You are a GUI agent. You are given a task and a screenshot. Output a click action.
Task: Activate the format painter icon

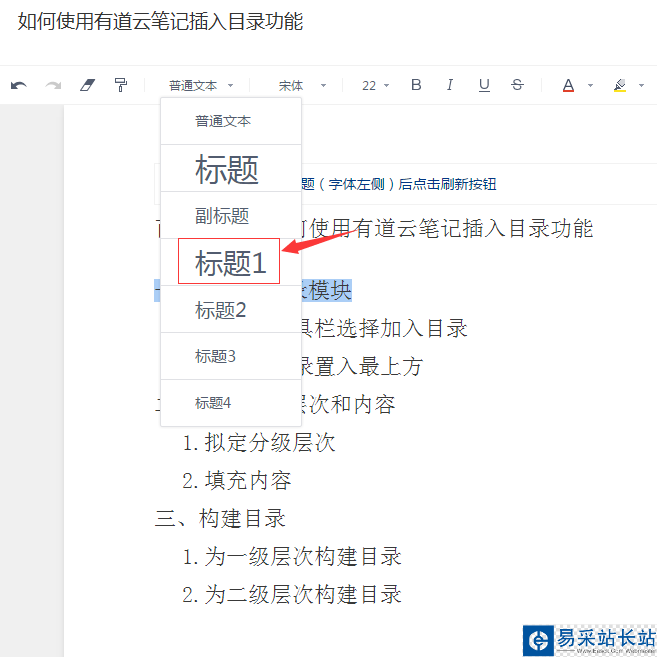pos(121,85)
